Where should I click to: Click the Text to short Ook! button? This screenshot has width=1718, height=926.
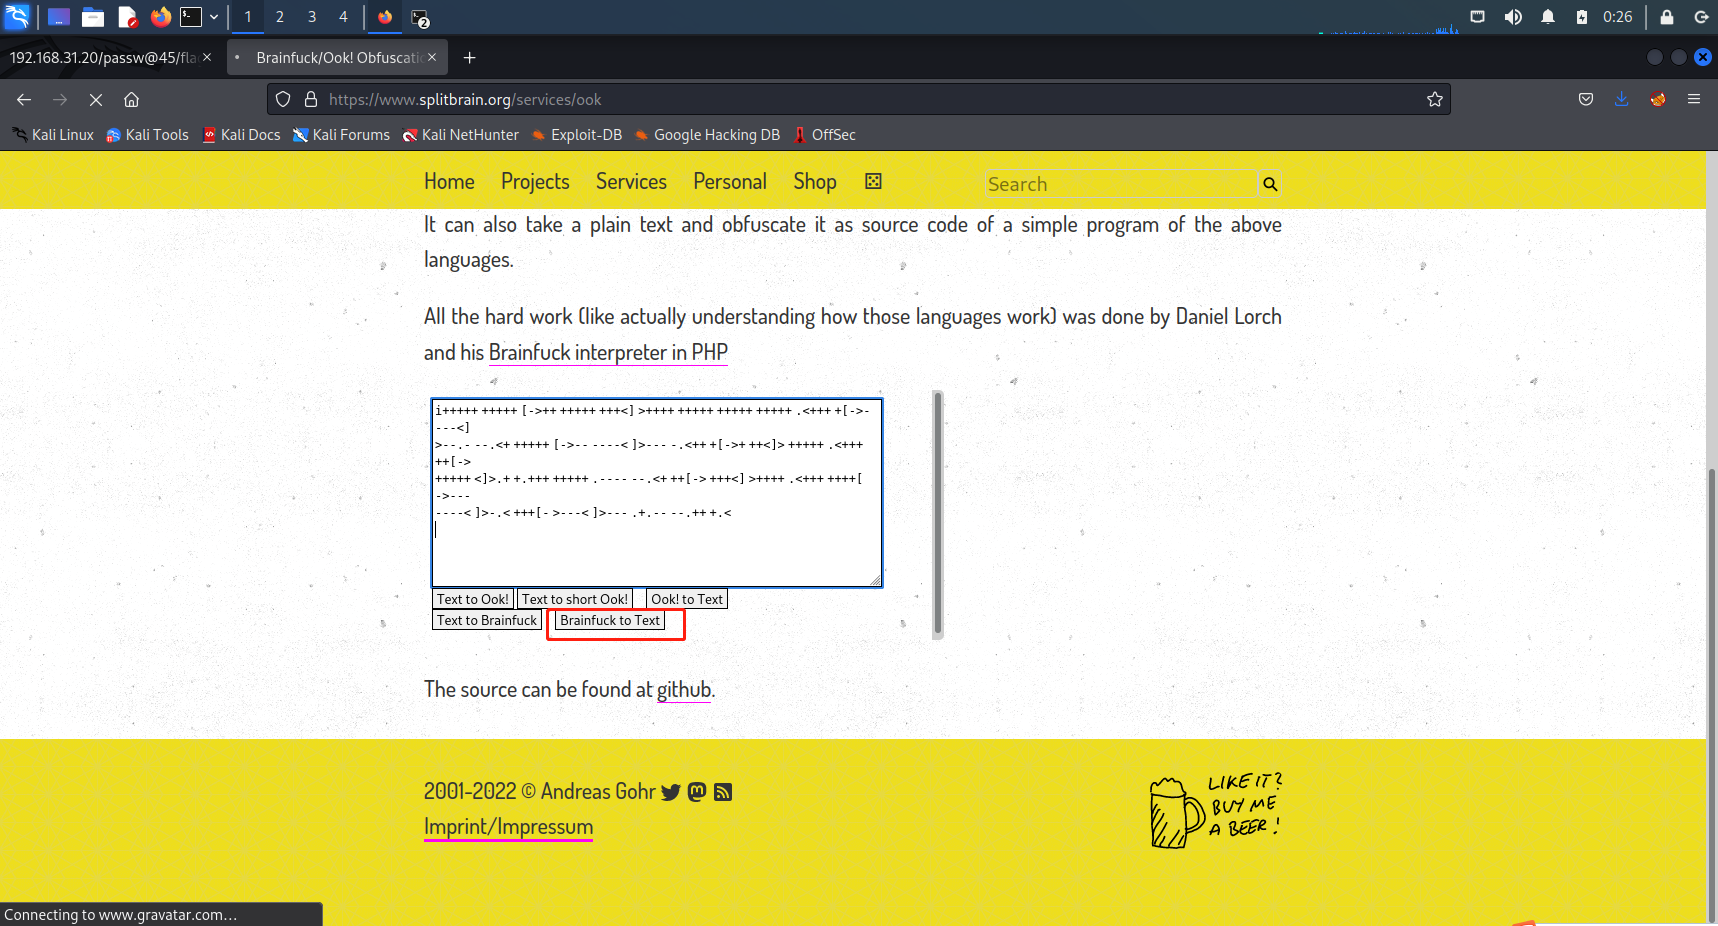575,599
